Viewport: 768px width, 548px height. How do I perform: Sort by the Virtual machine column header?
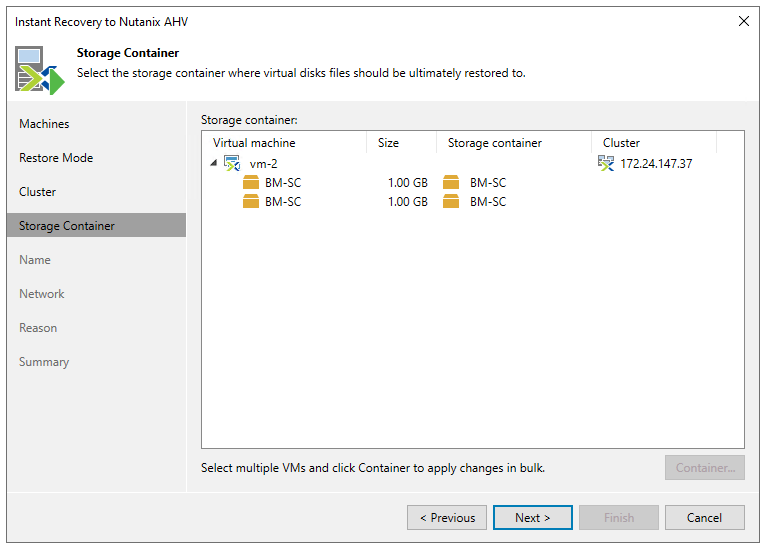(x=284, y=143)
